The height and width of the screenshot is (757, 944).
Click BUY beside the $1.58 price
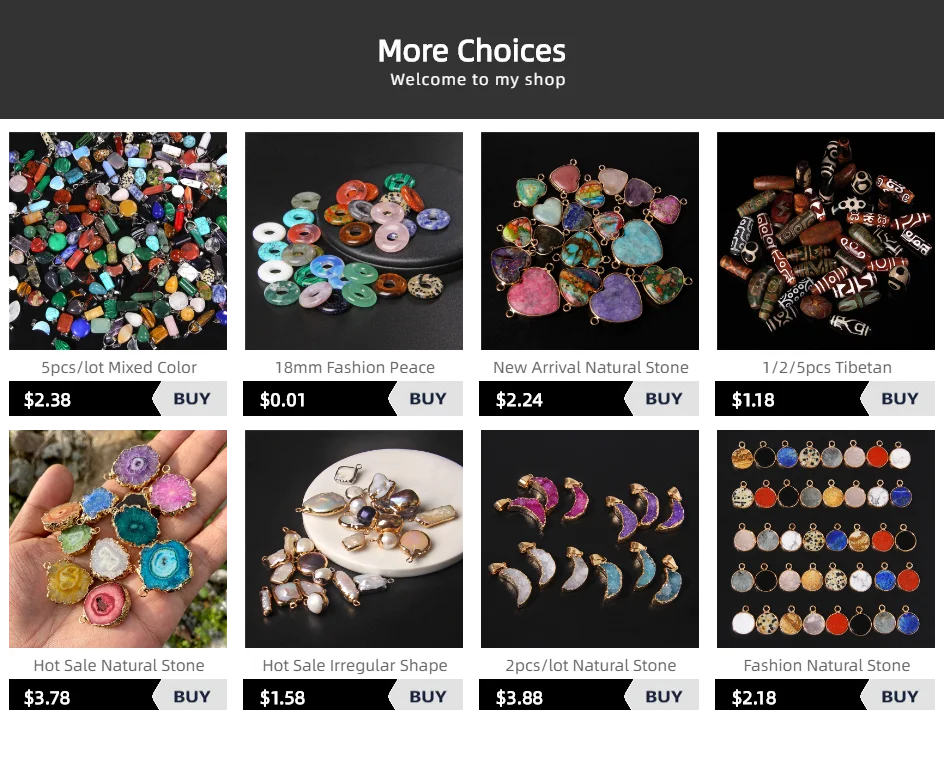point(427,697)
